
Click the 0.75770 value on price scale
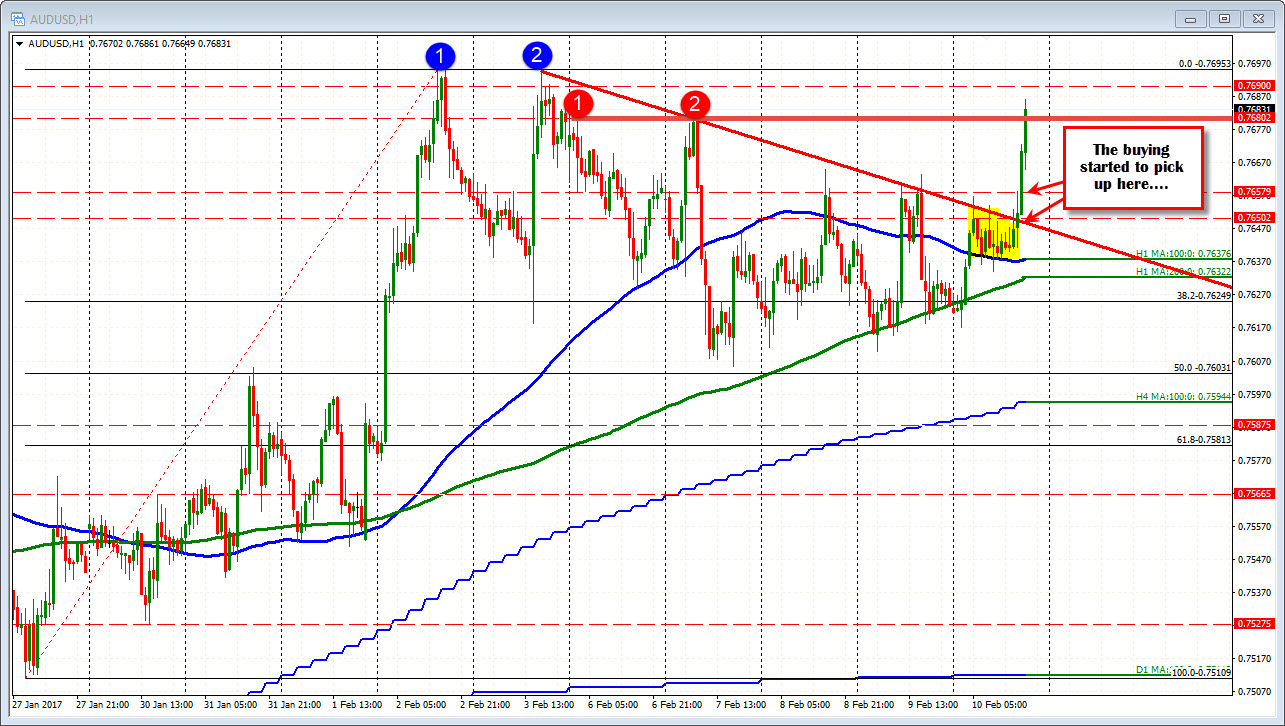click(1254, 461)
